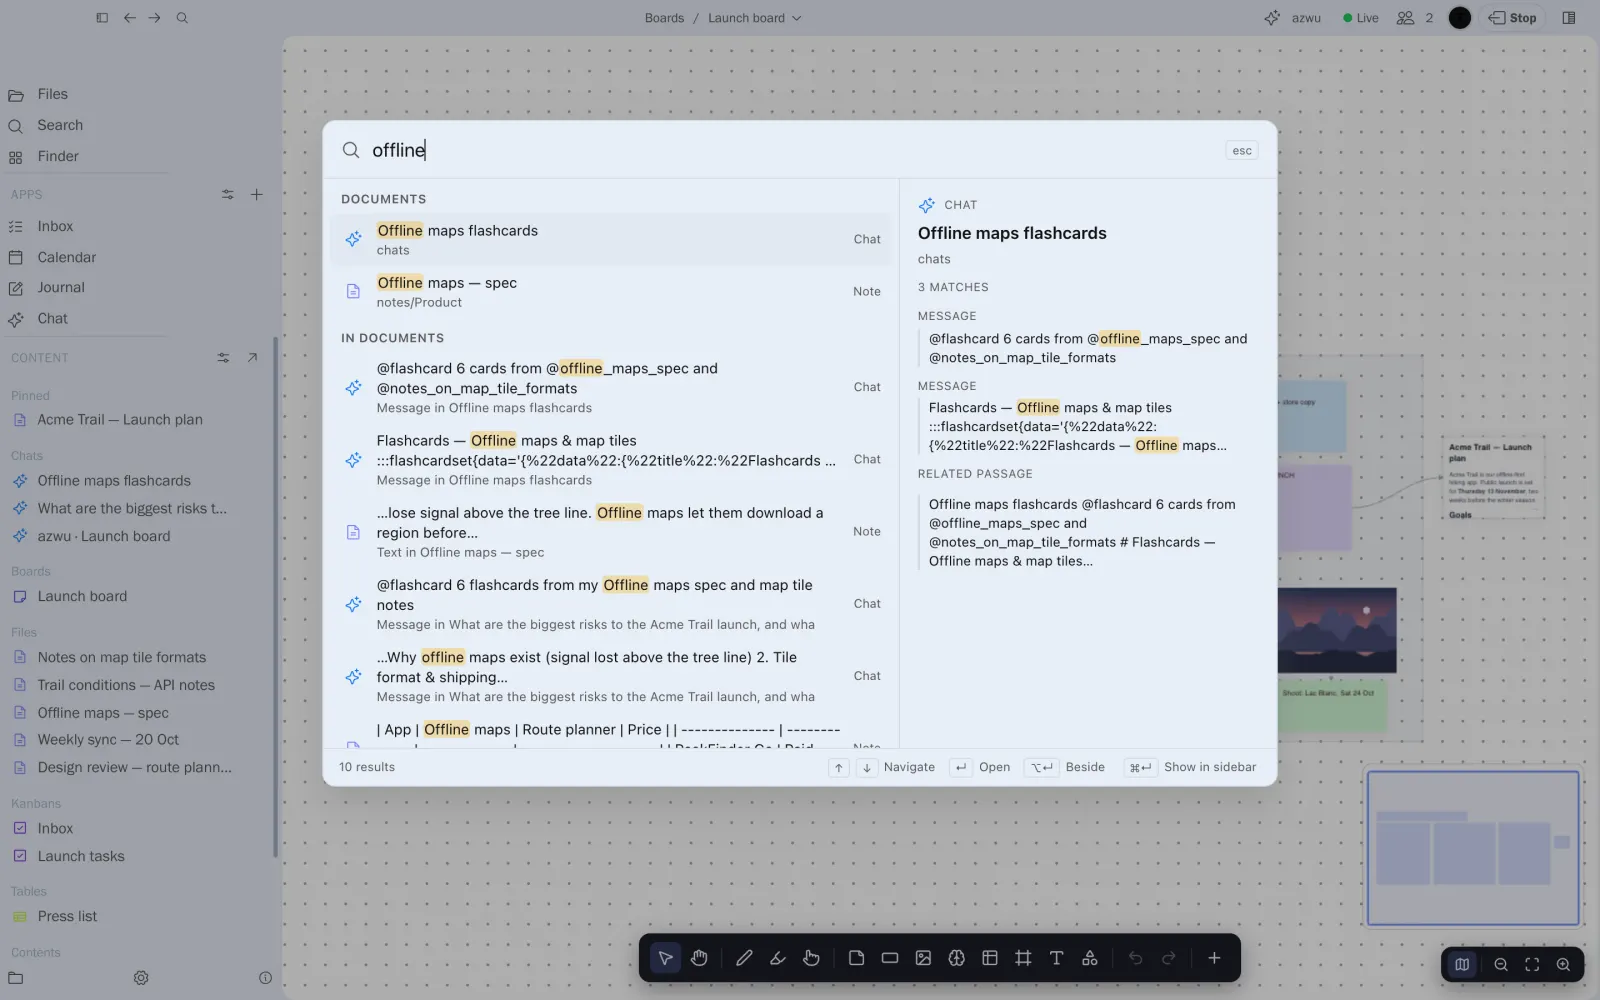The height and width of the screenshot is (1000, 1600).
Task: Select the text T tool
Action: [1056, 958]
